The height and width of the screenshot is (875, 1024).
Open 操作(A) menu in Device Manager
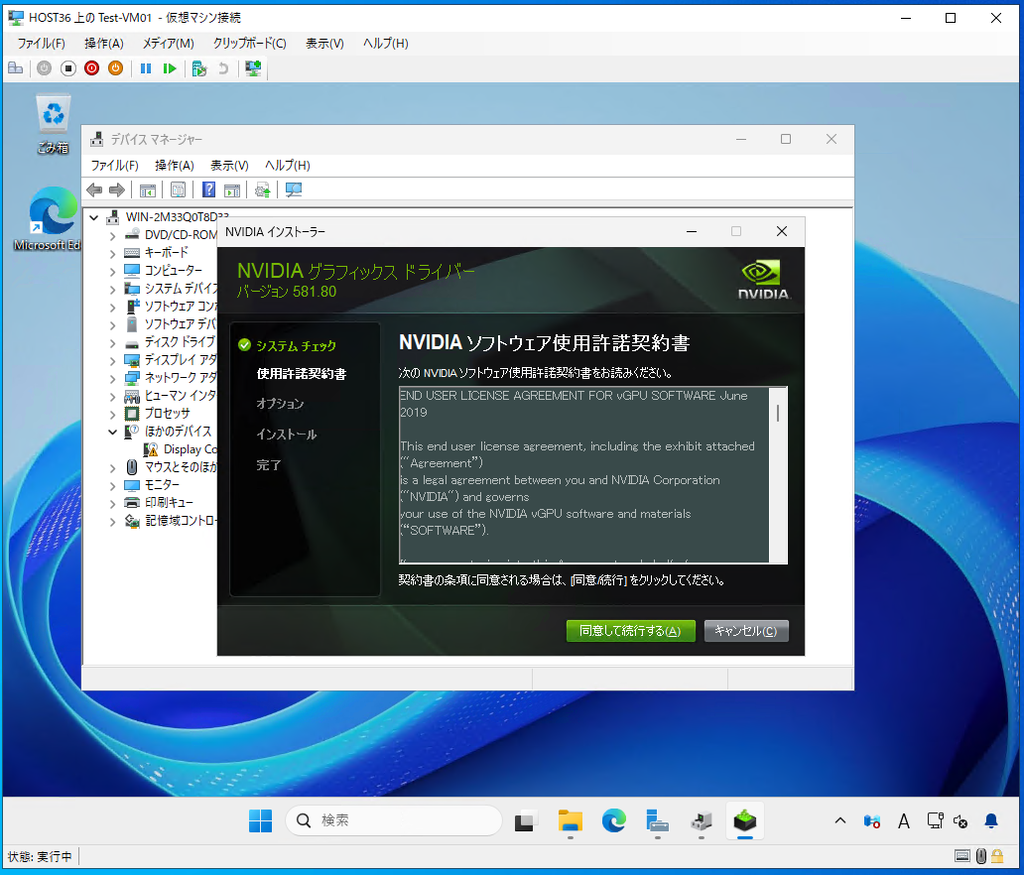tap(174, 165)
